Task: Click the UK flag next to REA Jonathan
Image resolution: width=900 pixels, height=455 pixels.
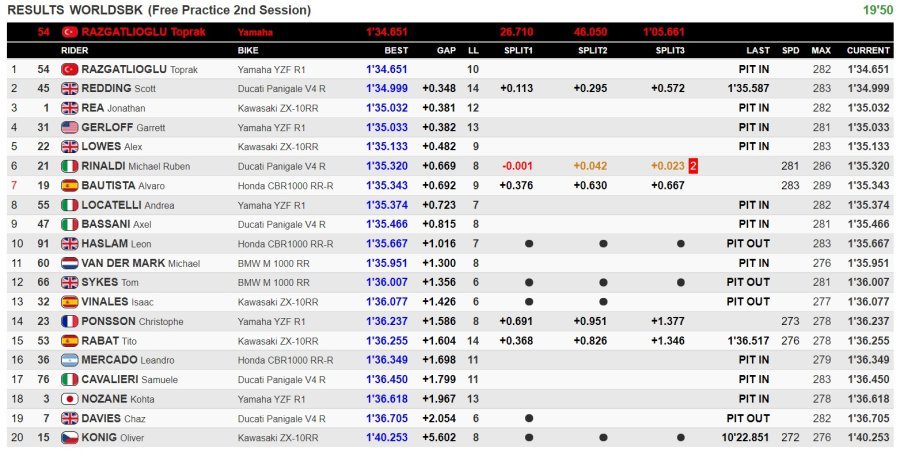Action: [x=69, y=108]
